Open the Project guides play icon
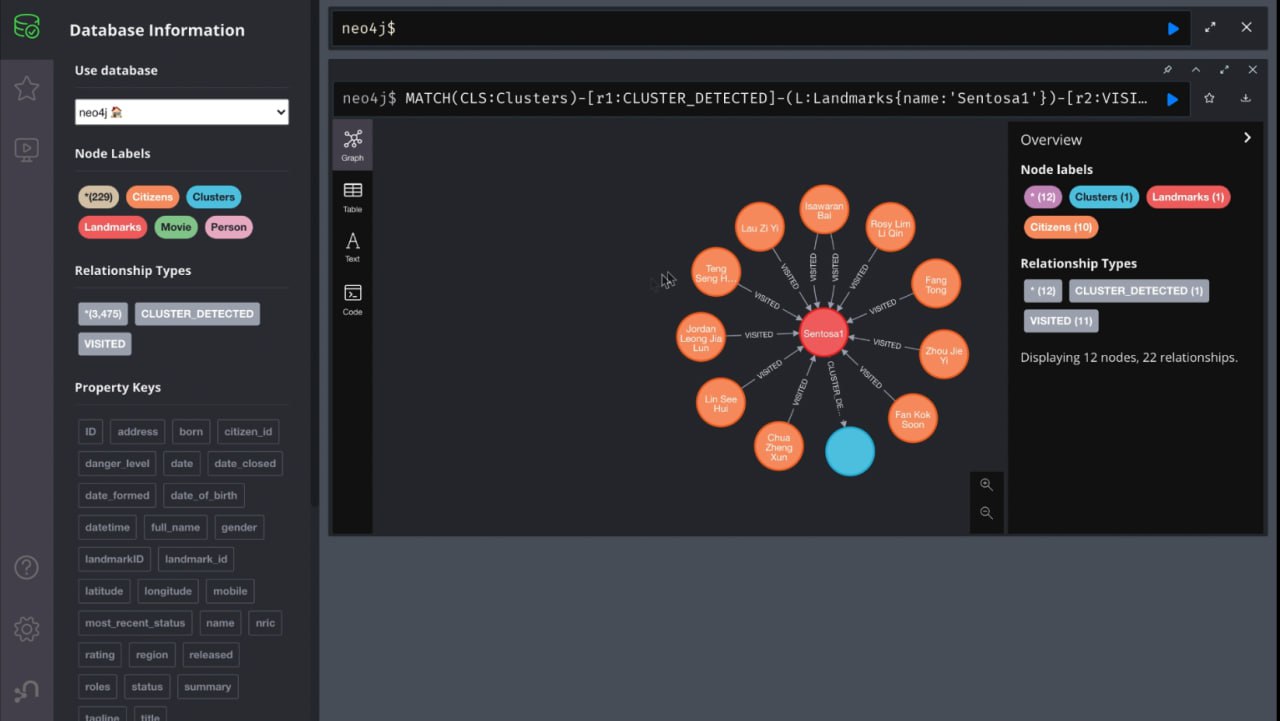 (27, 150)
